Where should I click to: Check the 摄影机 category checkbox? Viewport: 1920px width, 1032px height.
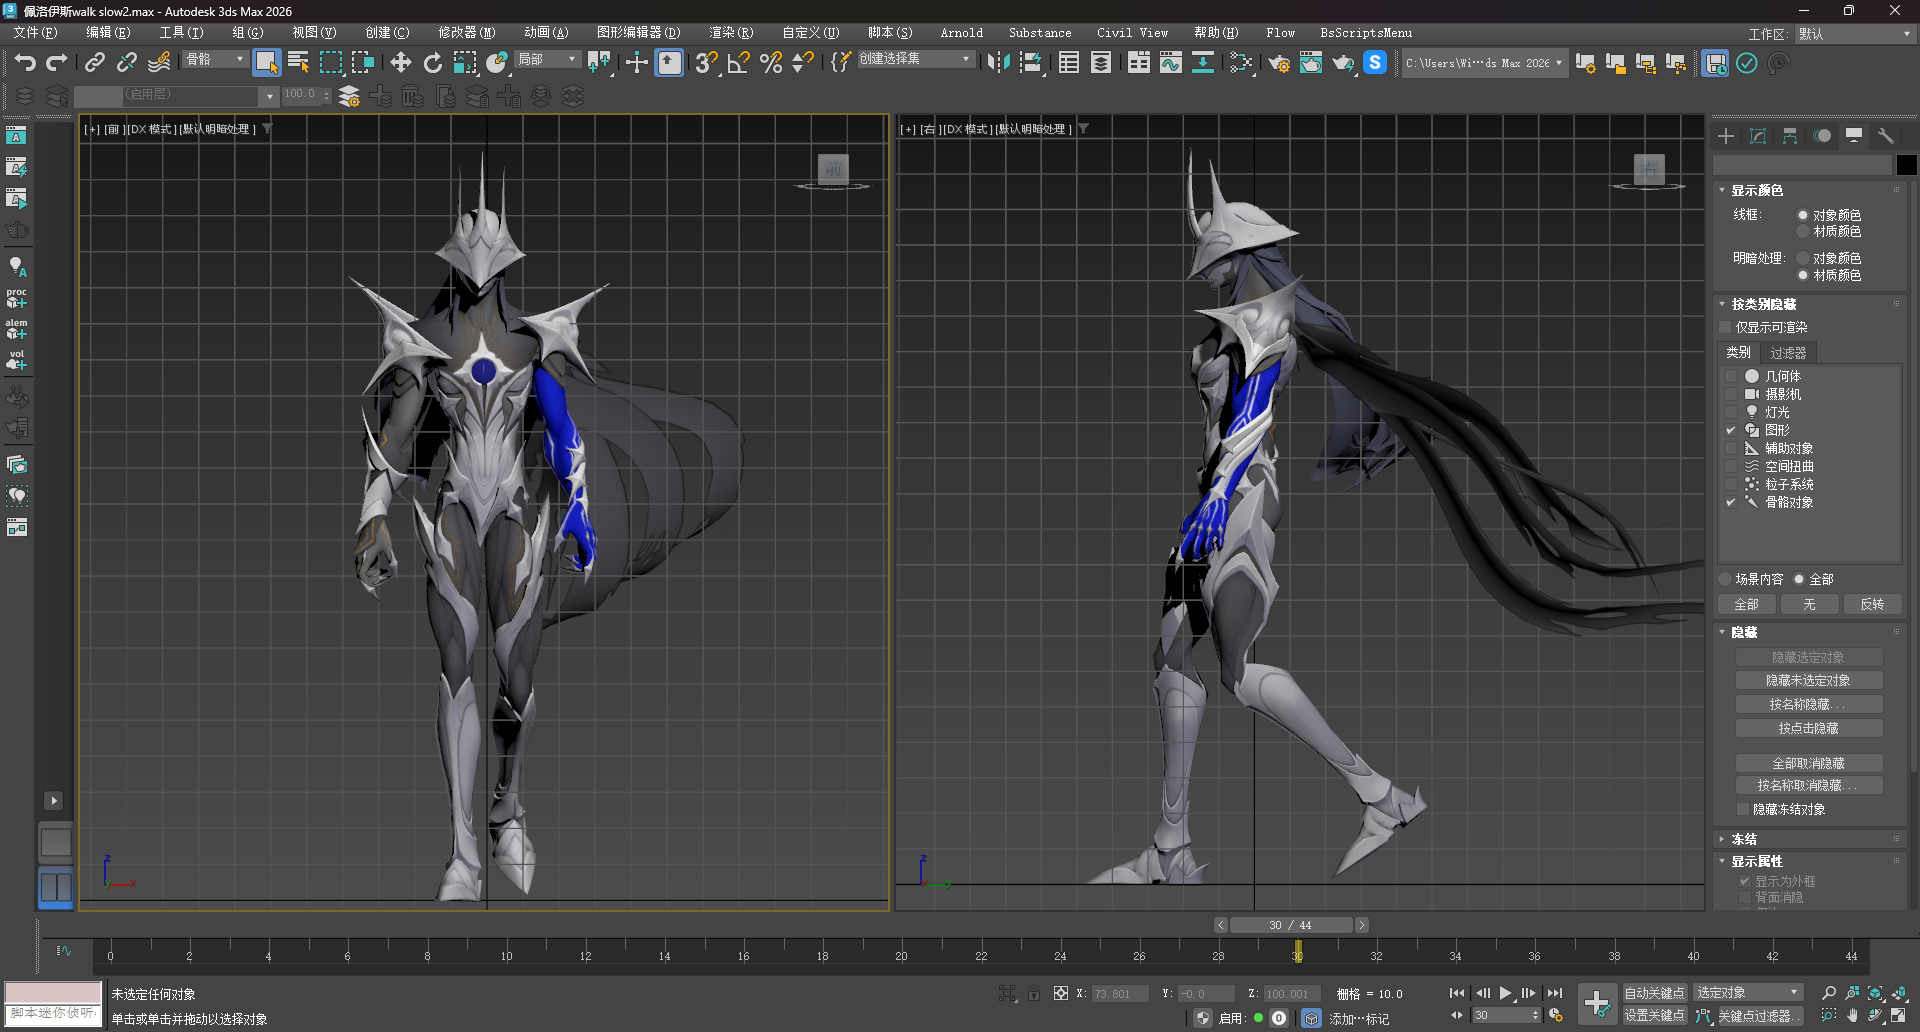coord(1731,394)
